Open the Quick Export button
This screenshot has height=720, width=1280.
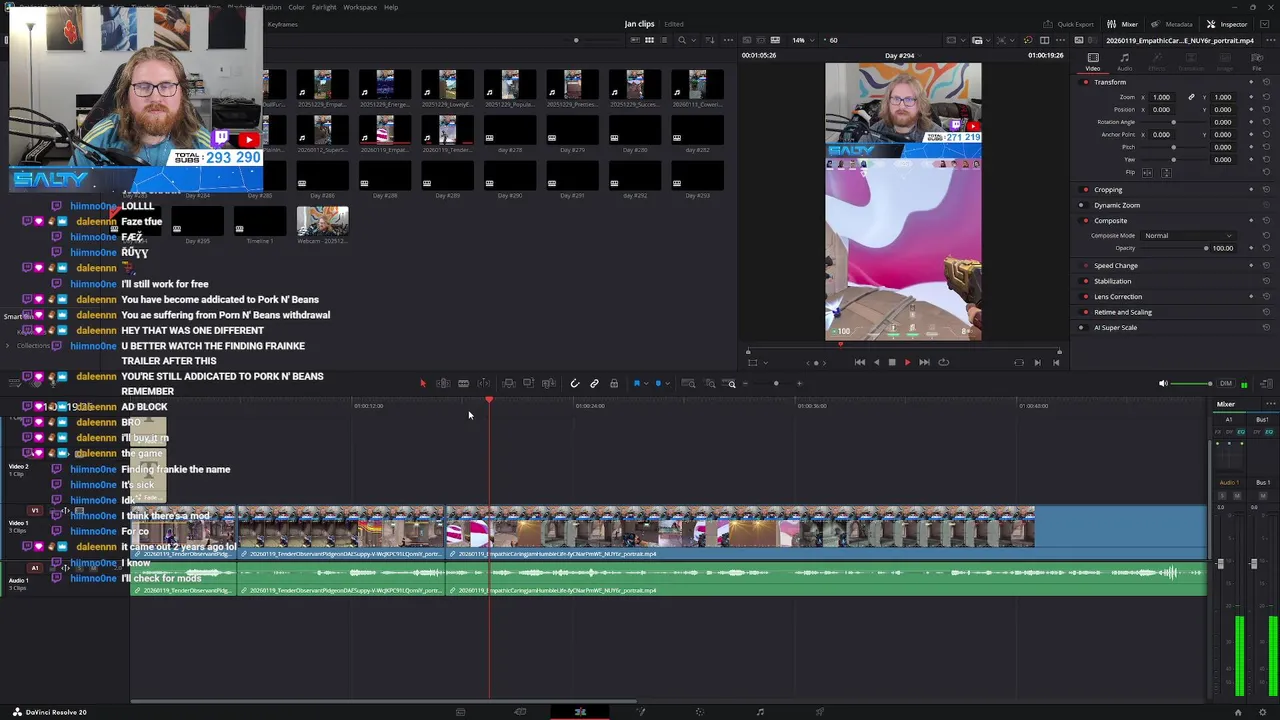1069,24
